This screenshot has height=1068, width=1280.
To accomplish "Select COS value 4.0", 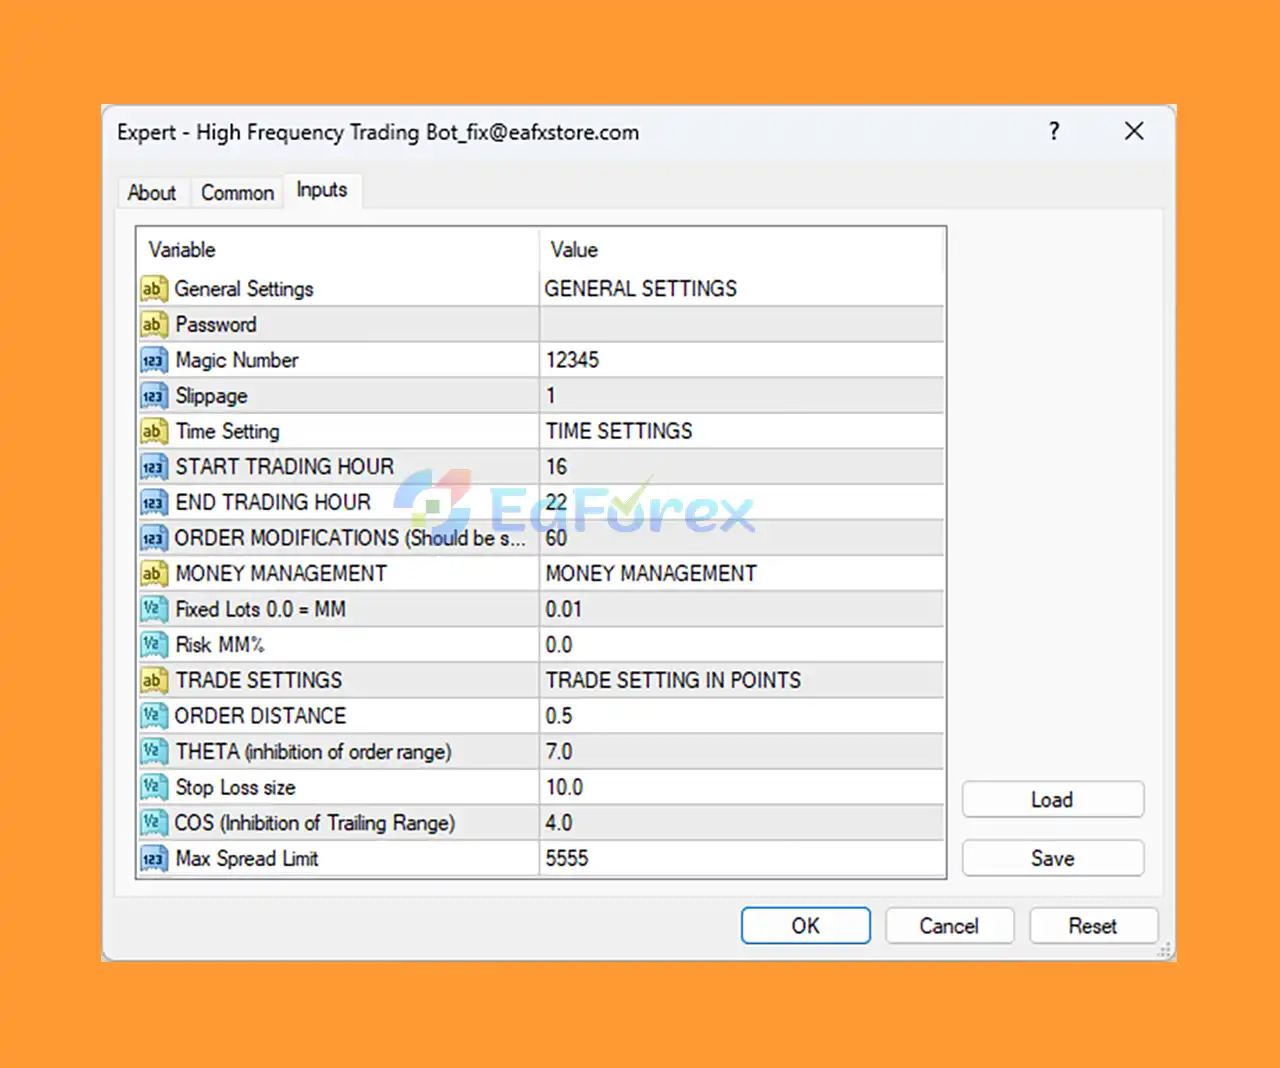I will [559, 823].
